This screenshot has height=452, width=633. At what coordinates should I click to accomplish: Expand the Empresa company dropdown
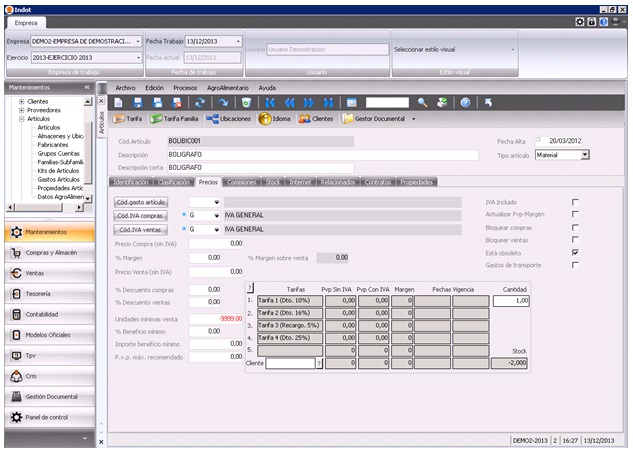(138, 42)
